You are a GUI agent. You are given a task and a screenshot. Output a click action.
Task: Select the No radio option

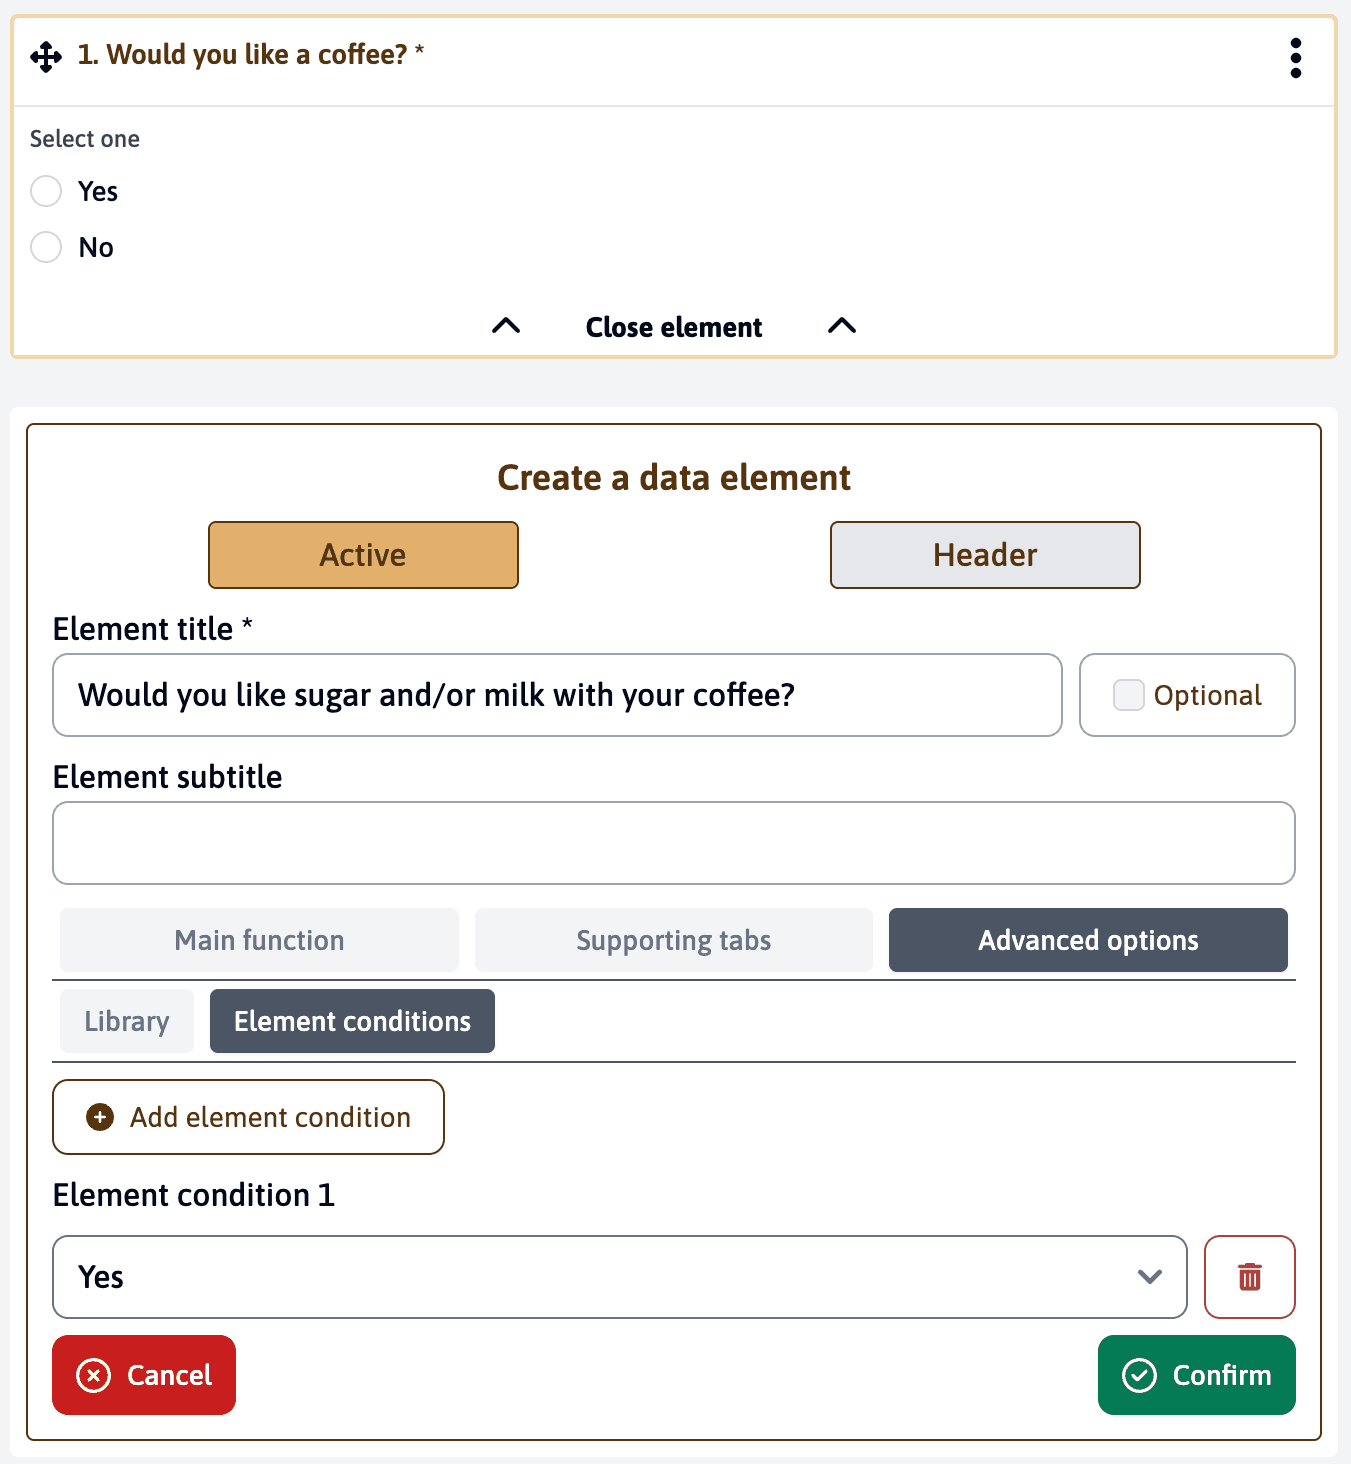click(x=46, y=247)
